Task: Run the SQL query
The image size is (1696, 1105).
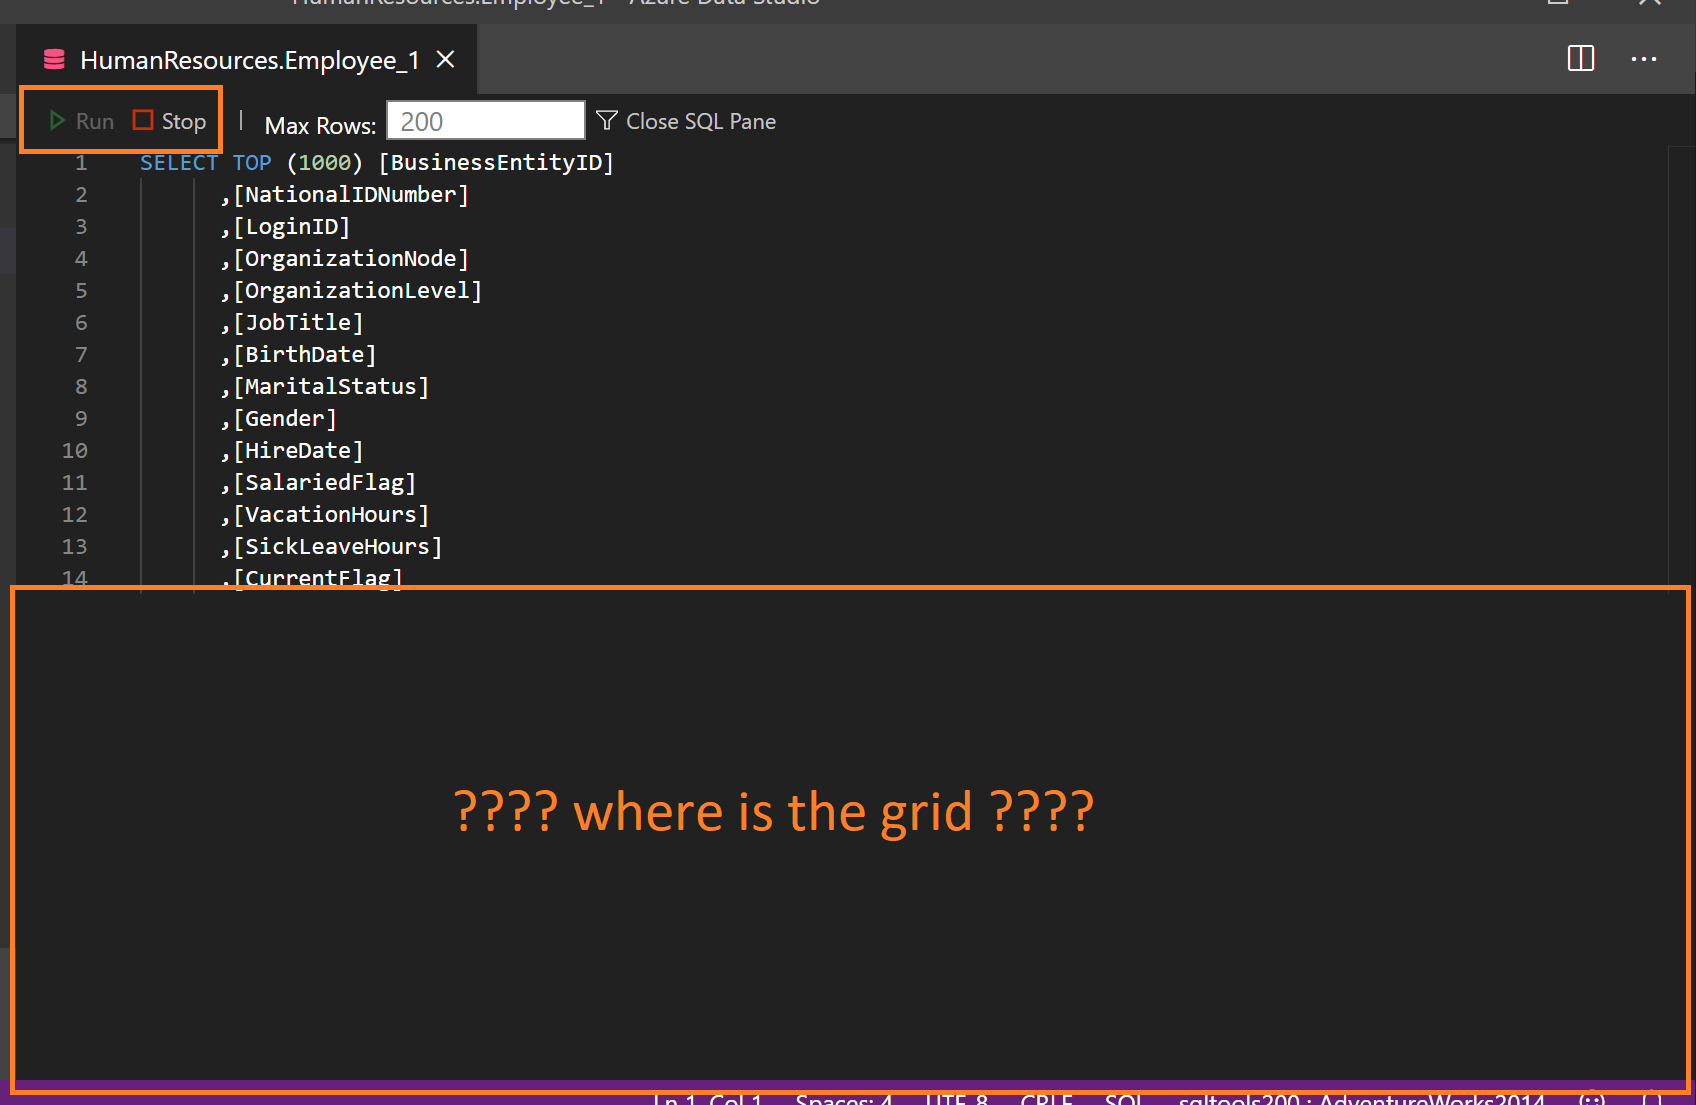Action: click(x=82, y=120)
